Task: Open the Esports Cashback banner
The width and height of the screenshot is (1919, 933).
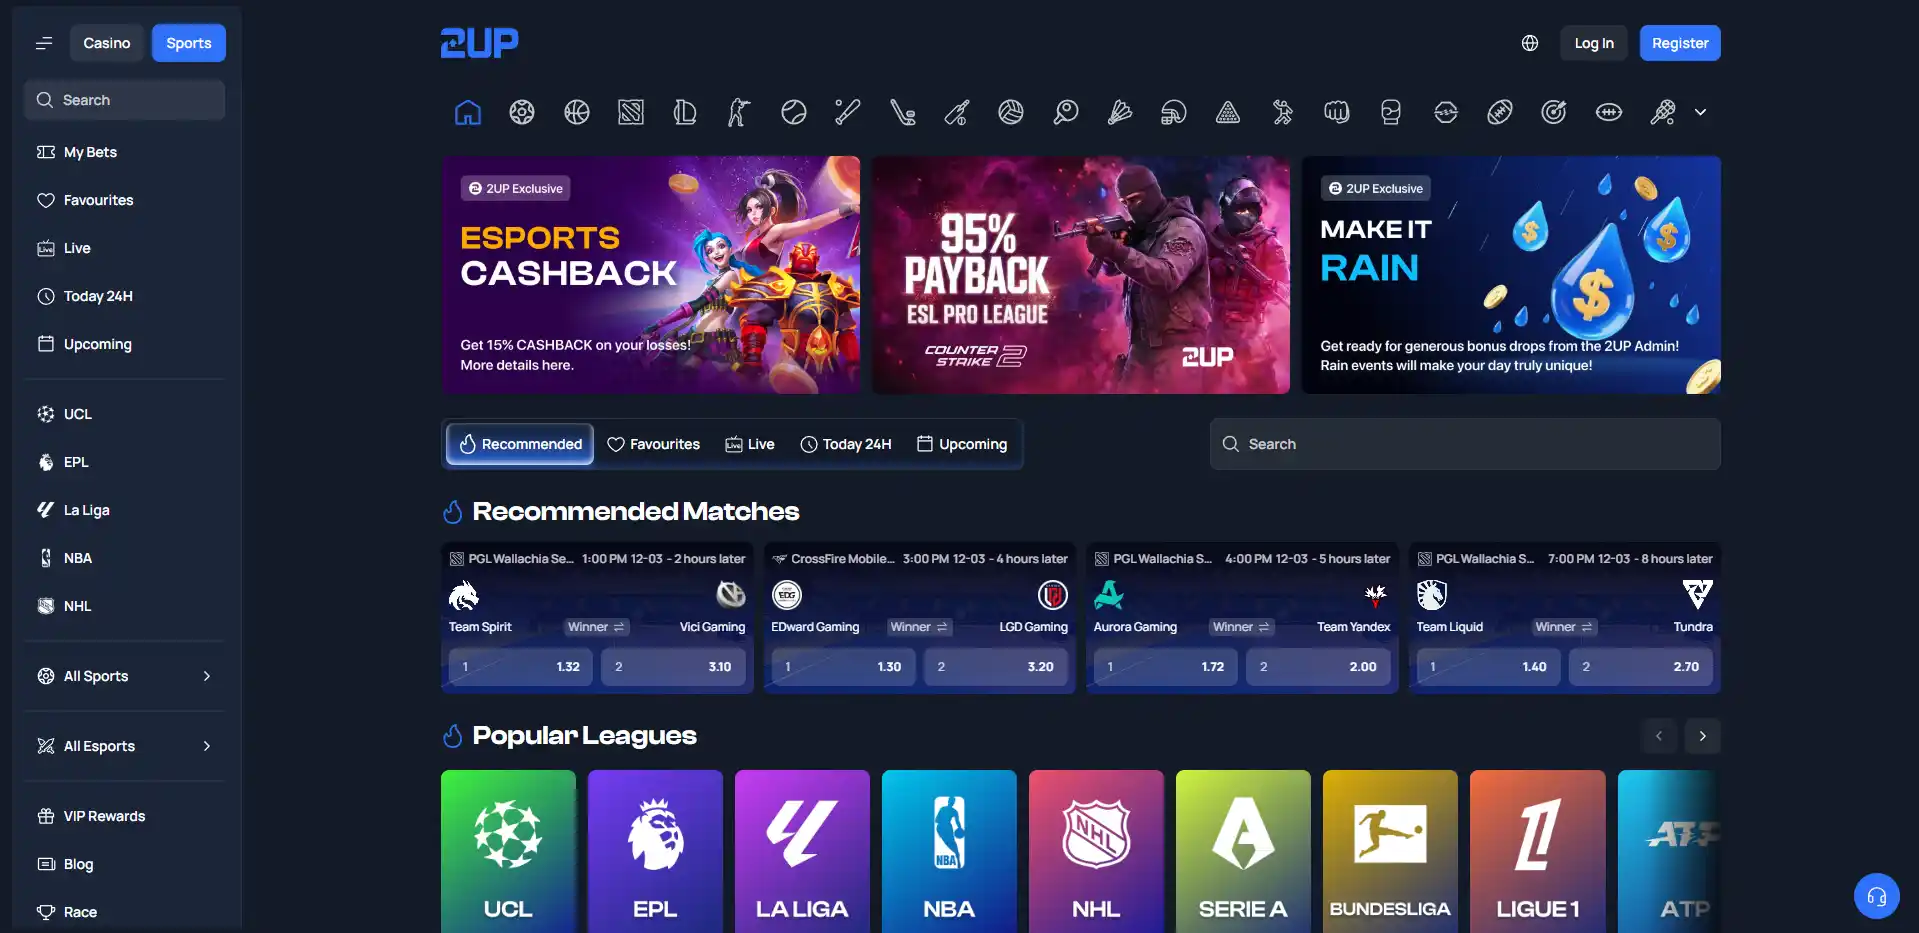Action: coord(651,275)
